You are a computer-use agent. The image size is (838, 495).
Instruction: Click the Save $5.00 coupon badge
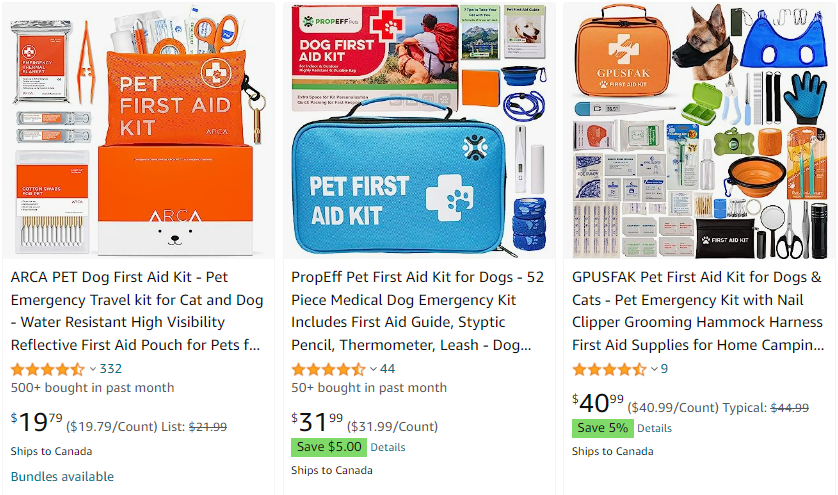(x=329, y=447)
